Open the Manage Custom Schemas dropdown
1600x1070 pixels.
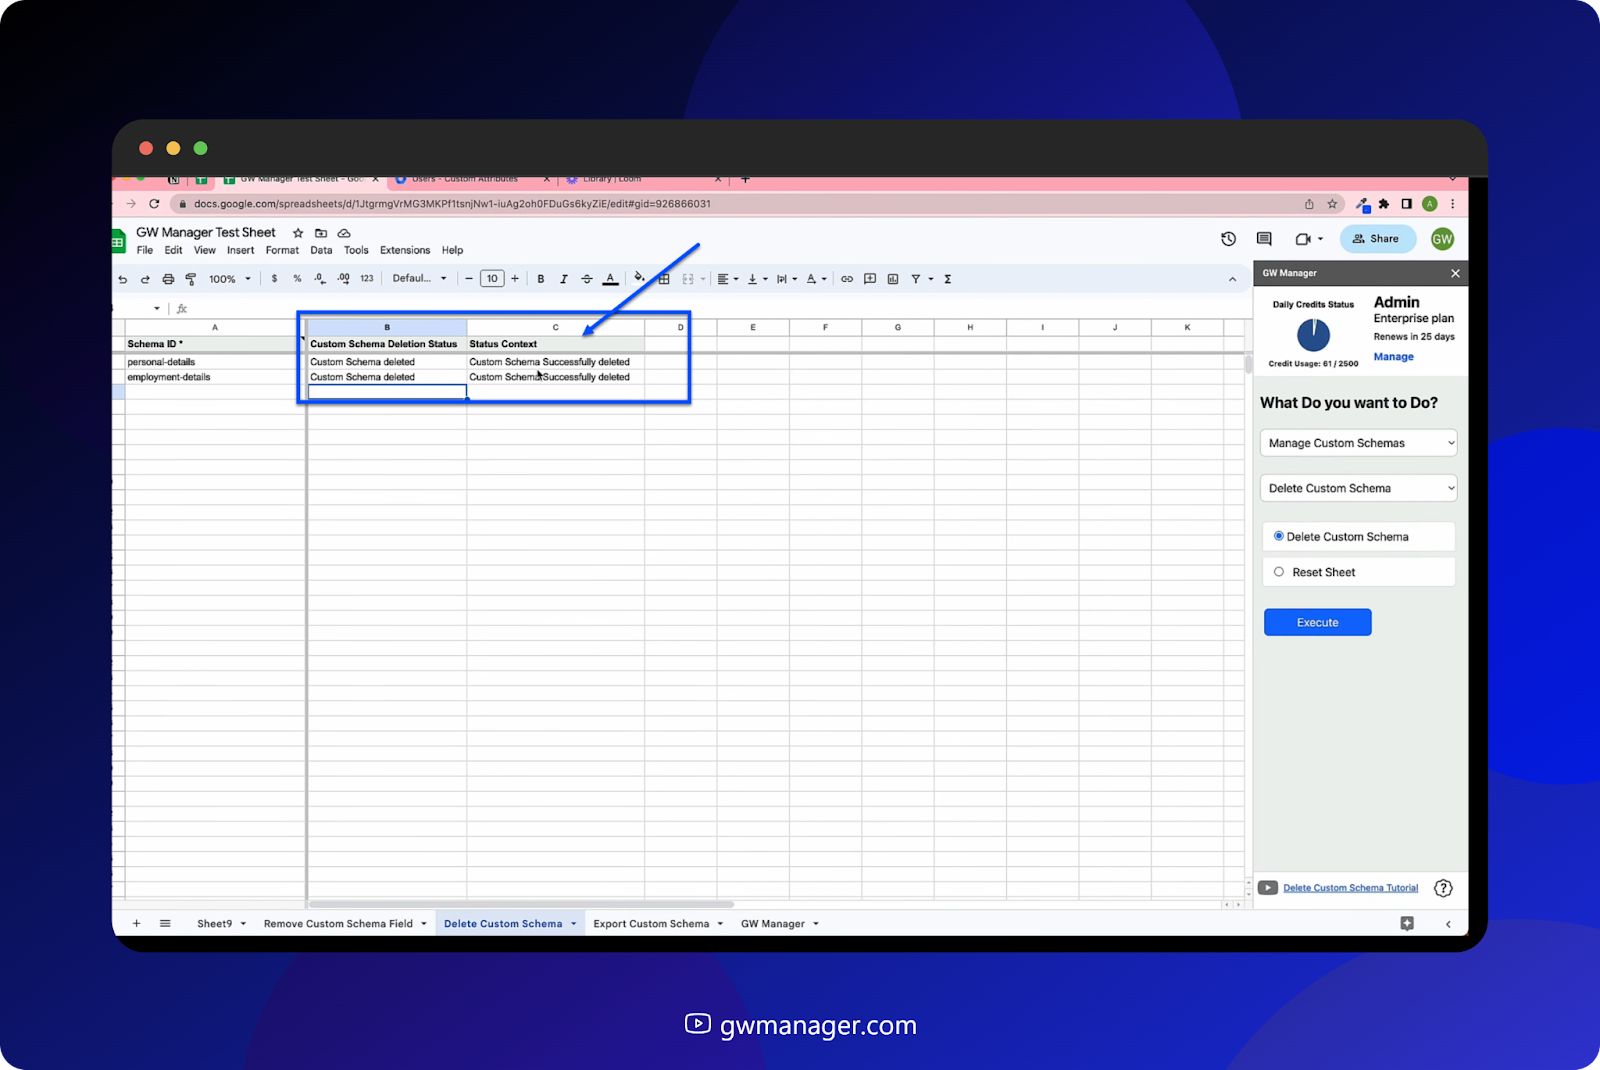(1358, 443)
